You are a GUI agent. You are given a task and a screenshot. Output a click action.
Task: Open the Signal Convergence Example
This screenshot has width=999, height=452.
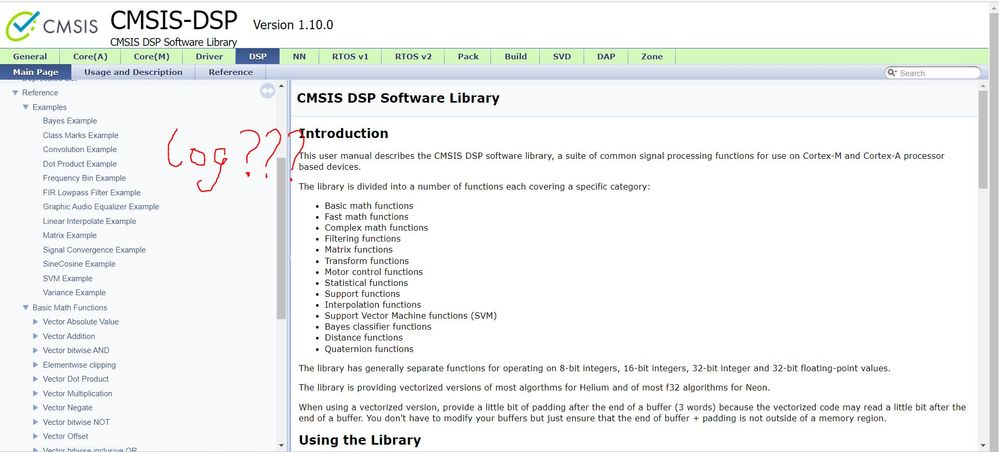[x=94, y=250]
